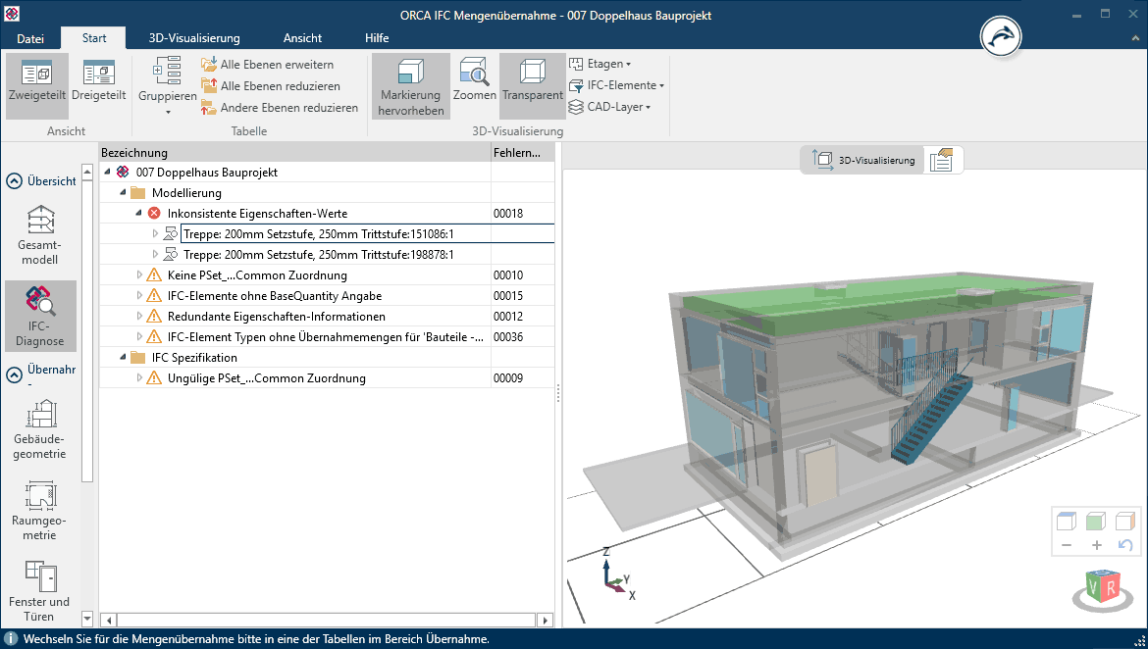Screen dimensions: 1148x649
Task: Click the info icon in status bar
Action: click(x=11, y=639)
